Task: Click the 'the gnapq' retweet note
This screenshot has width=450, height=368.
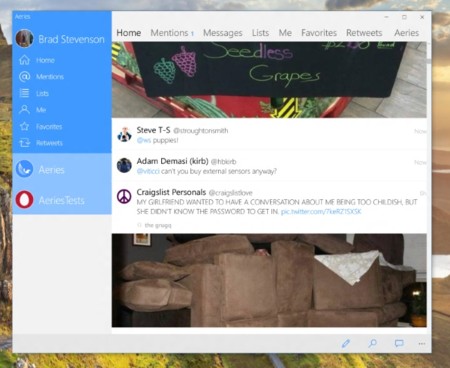Action: pos(158,225)
